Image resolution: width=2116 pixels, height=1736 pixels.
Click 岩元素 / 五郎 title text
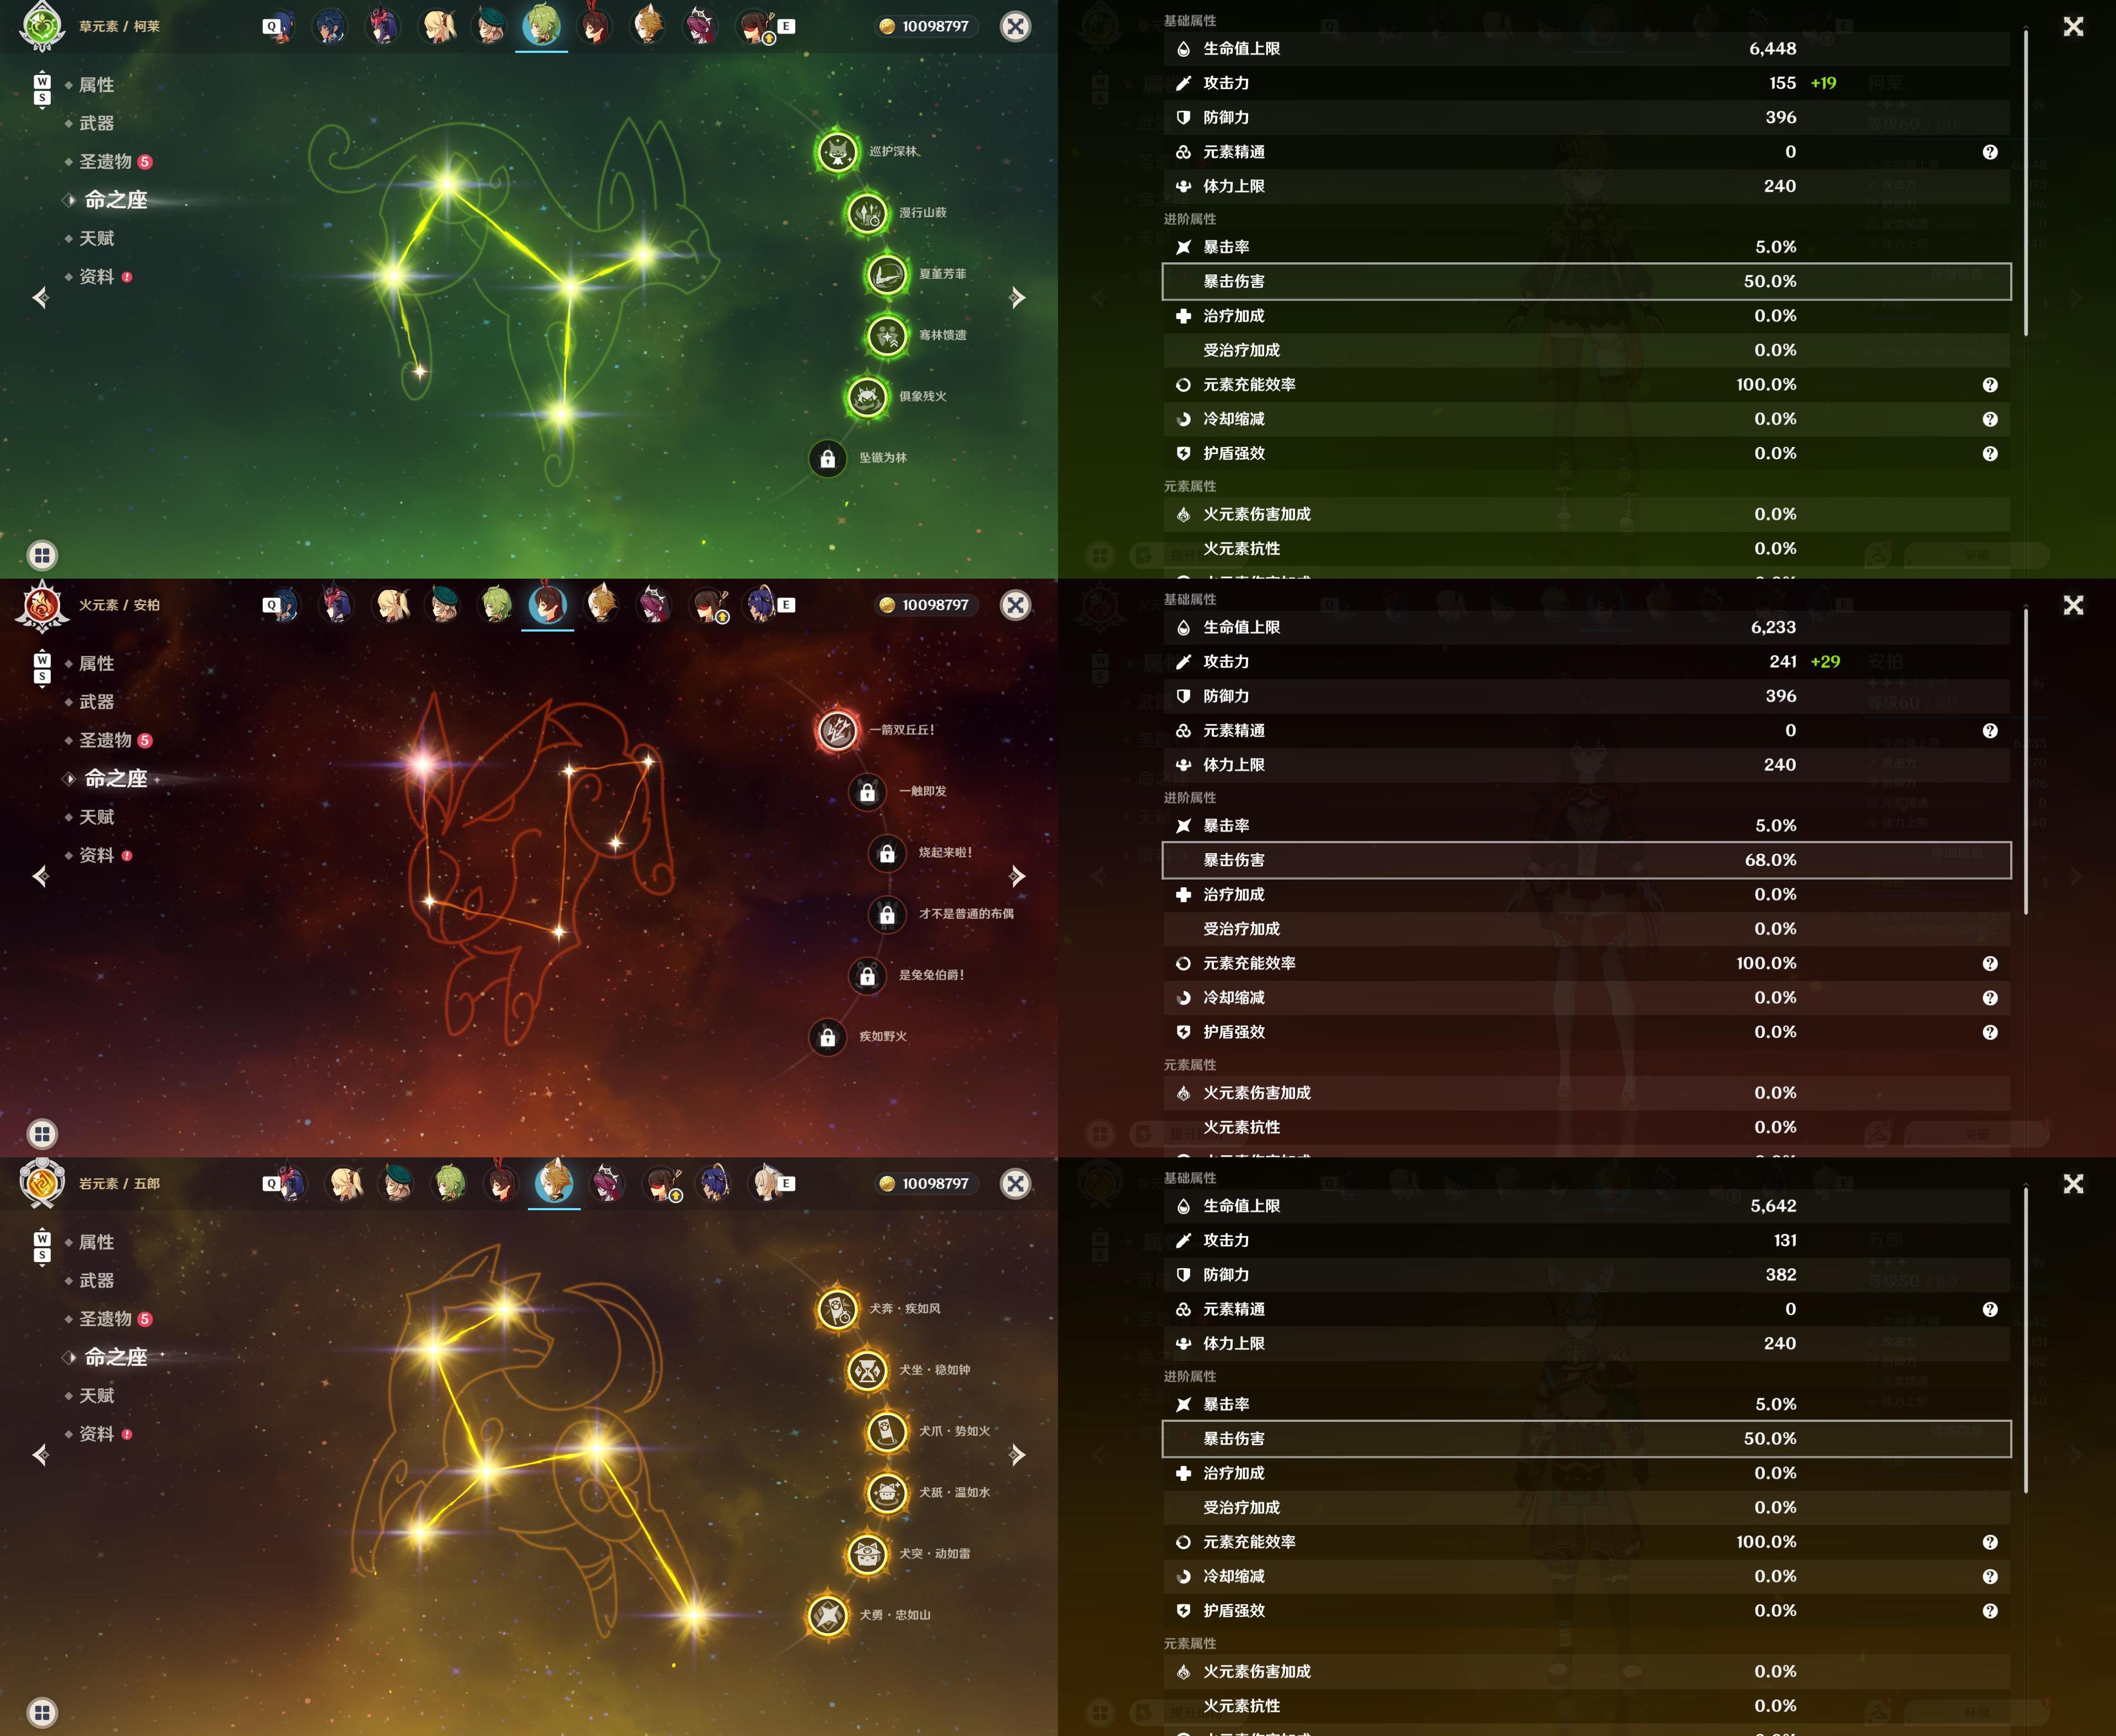(x=120, y=1183)
